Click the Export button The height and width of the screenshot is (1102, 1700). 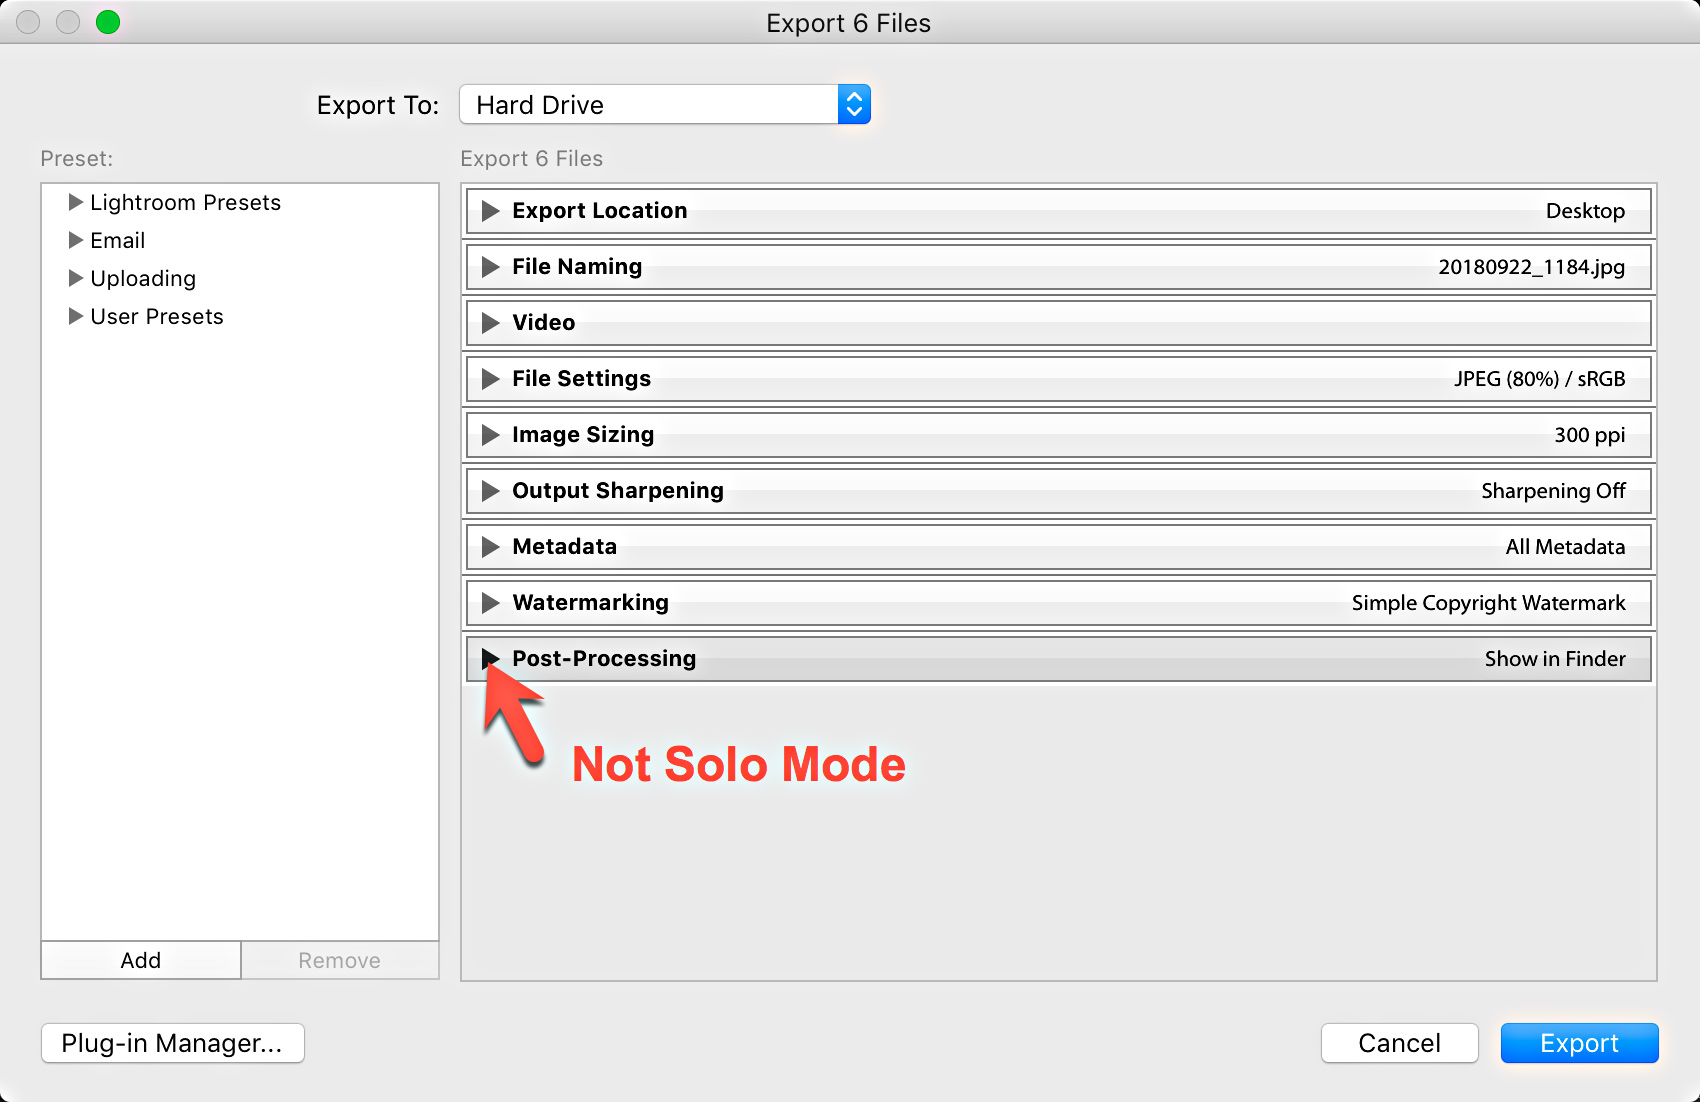point(1579,1043)
